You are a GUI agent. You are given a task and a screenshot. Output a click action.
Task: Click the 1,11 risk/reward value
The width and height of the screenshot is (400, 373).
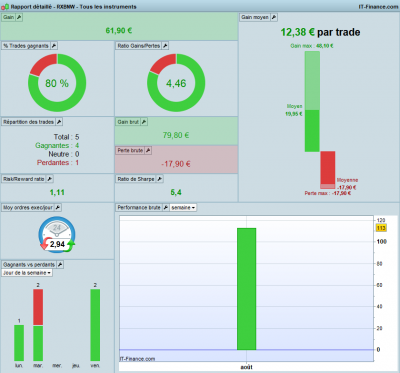tap(57, 192)
